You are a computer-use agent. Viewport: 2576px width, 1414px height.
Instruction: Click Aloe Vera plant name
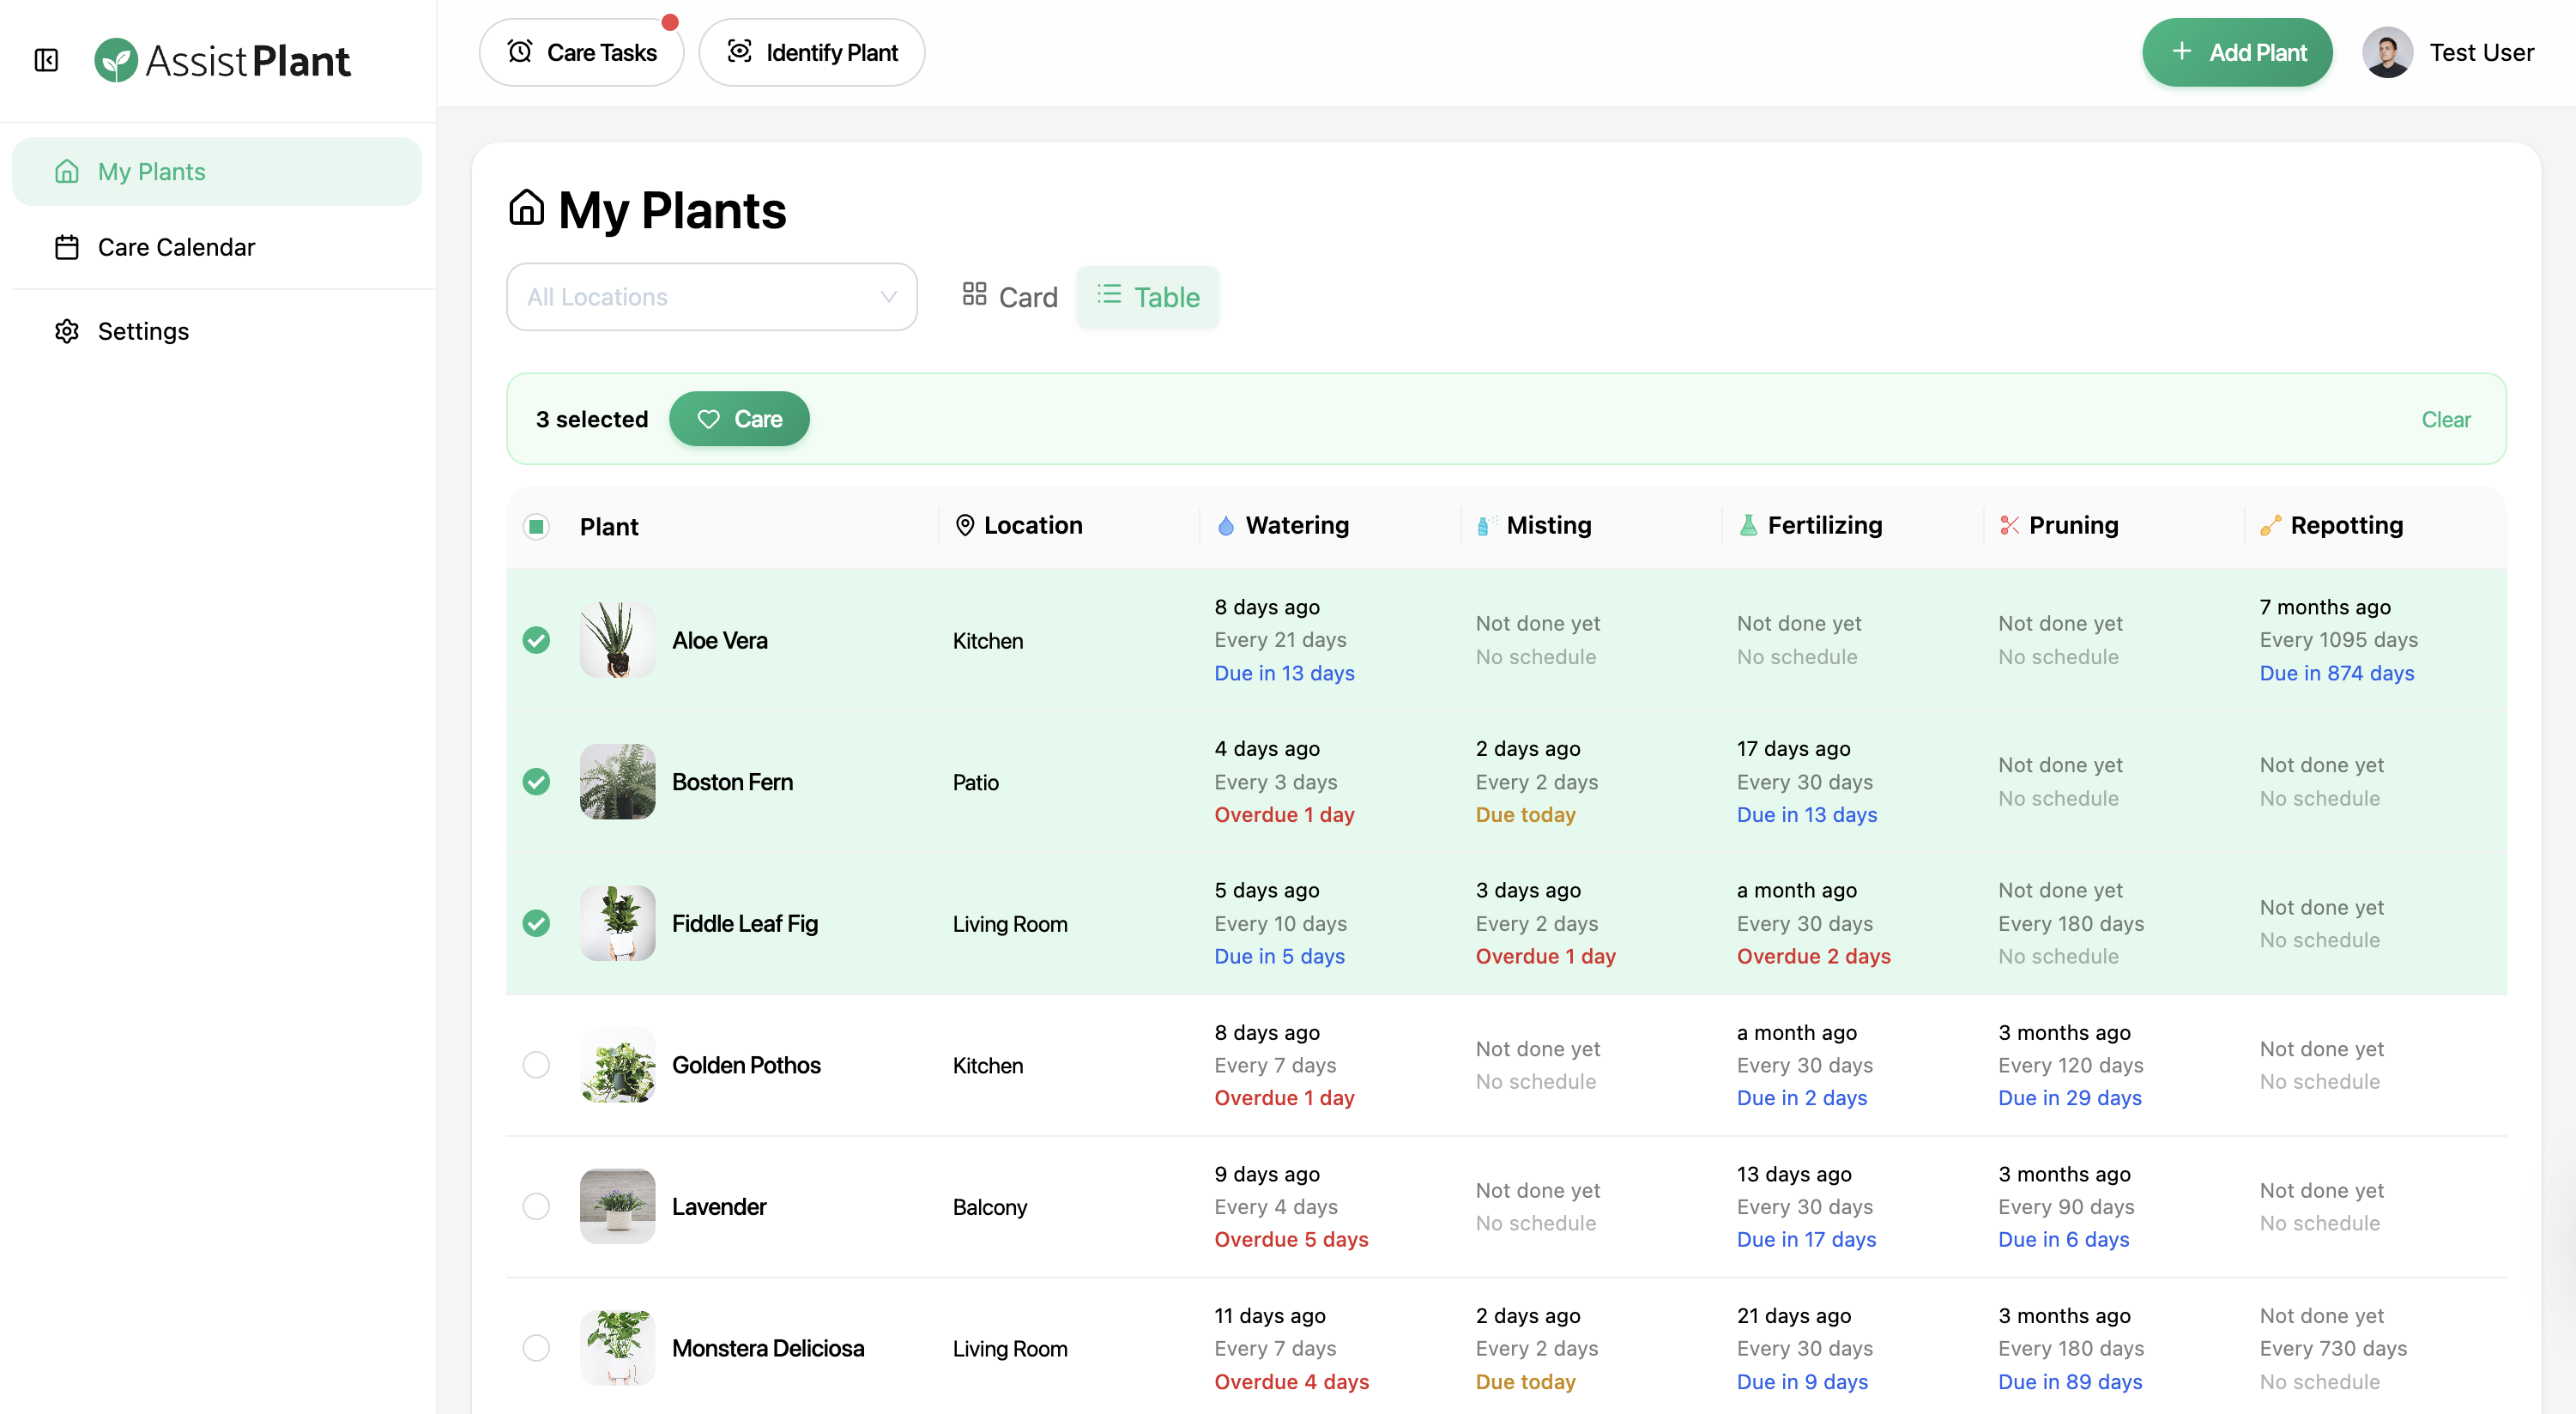[x=719, y=640]
